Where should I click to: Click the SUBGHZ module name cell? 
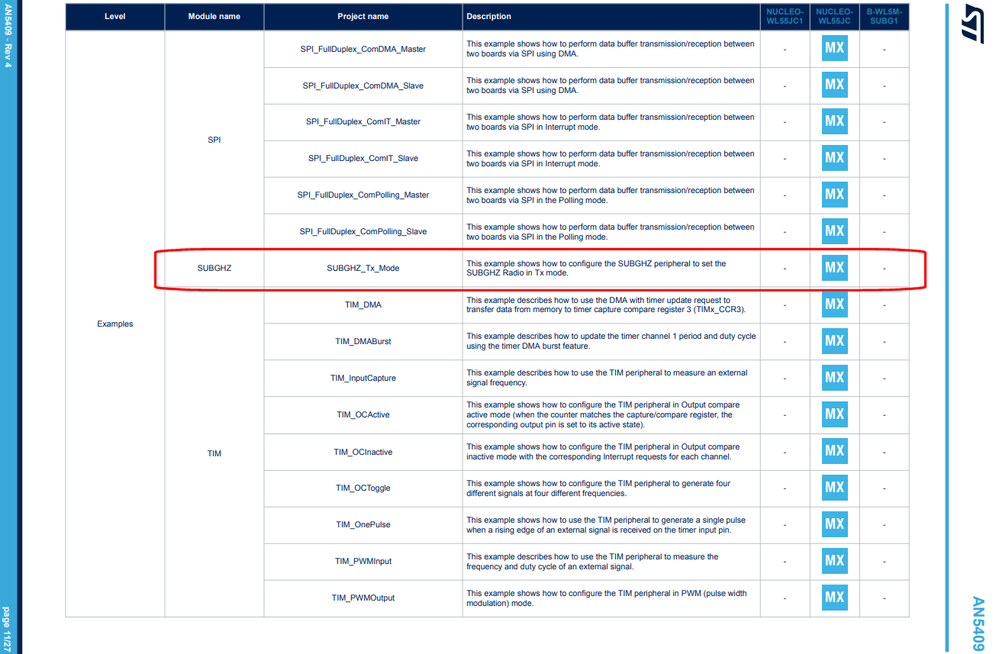tap(214, 268)
